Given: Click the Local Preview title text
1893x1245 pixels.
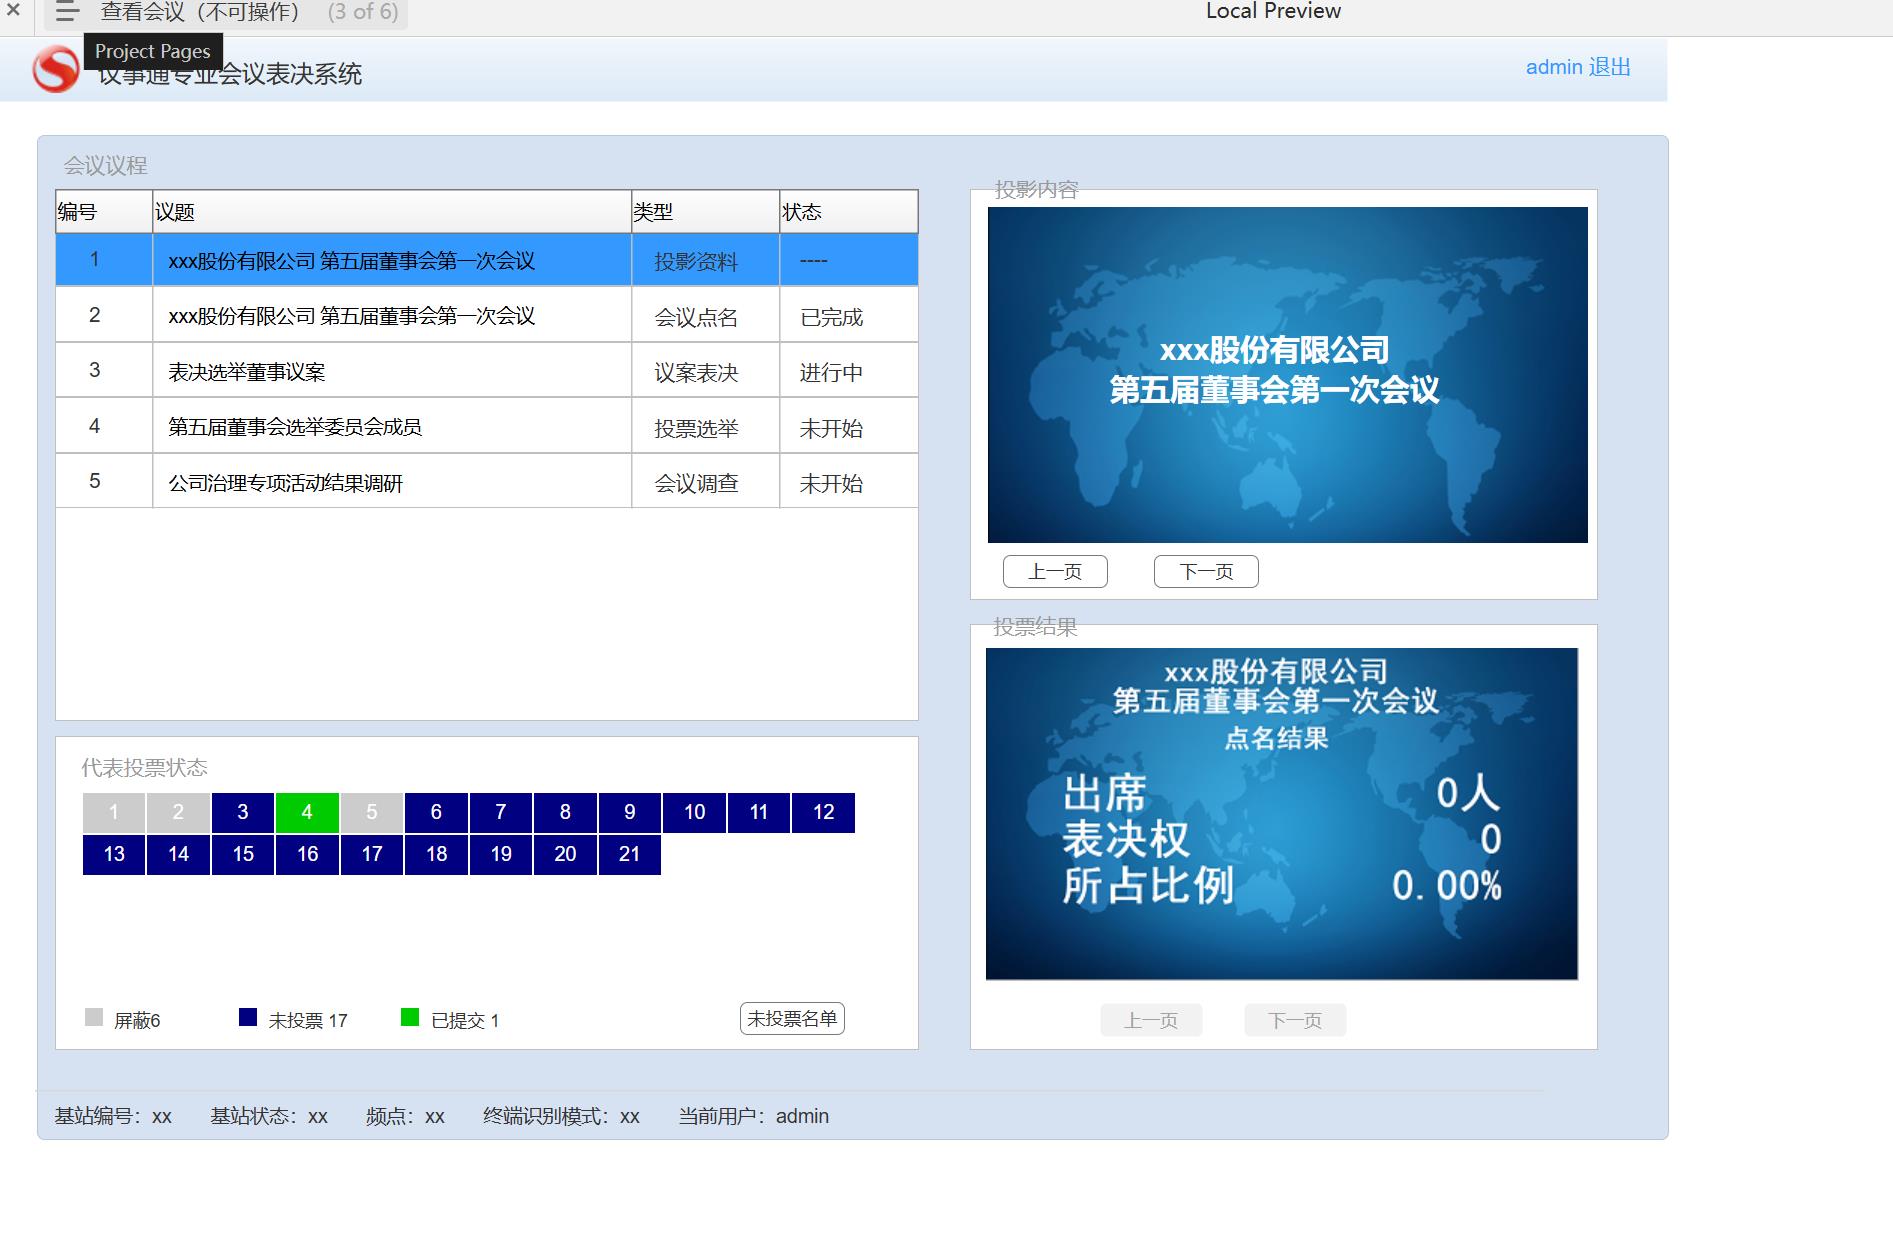Looking at the screenshot, I should click(x=1273, y=11).
